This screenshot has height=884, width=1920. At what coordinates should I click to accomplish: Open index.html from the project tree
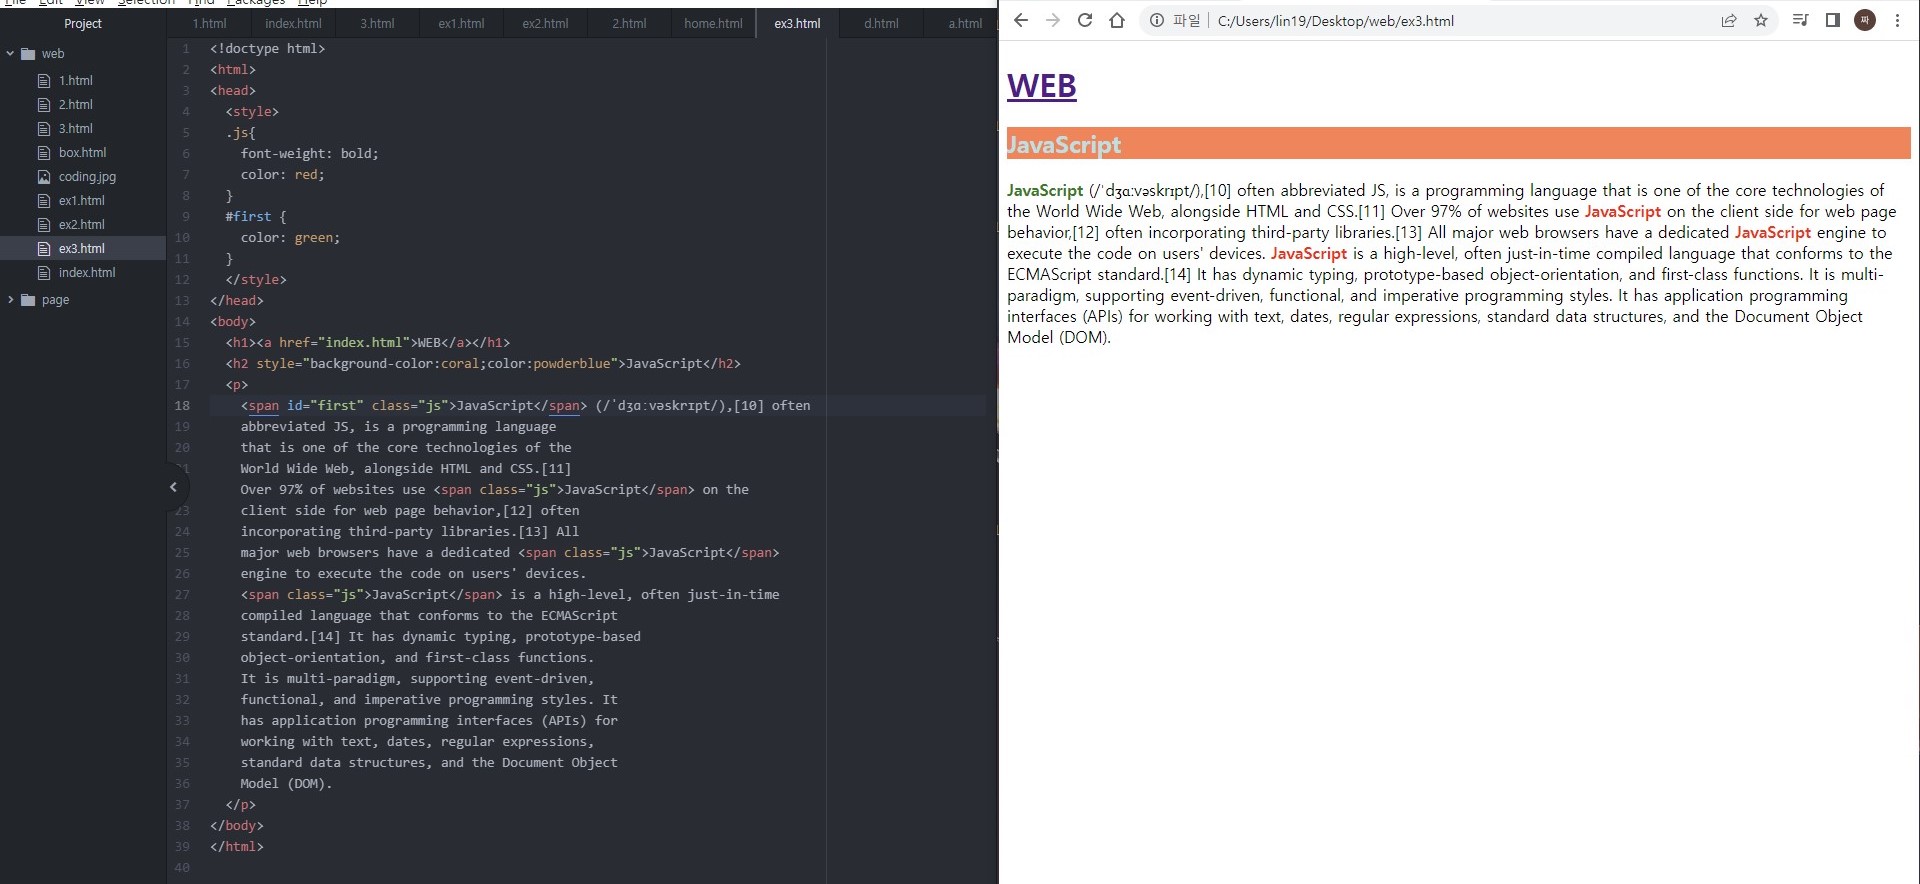87,272
